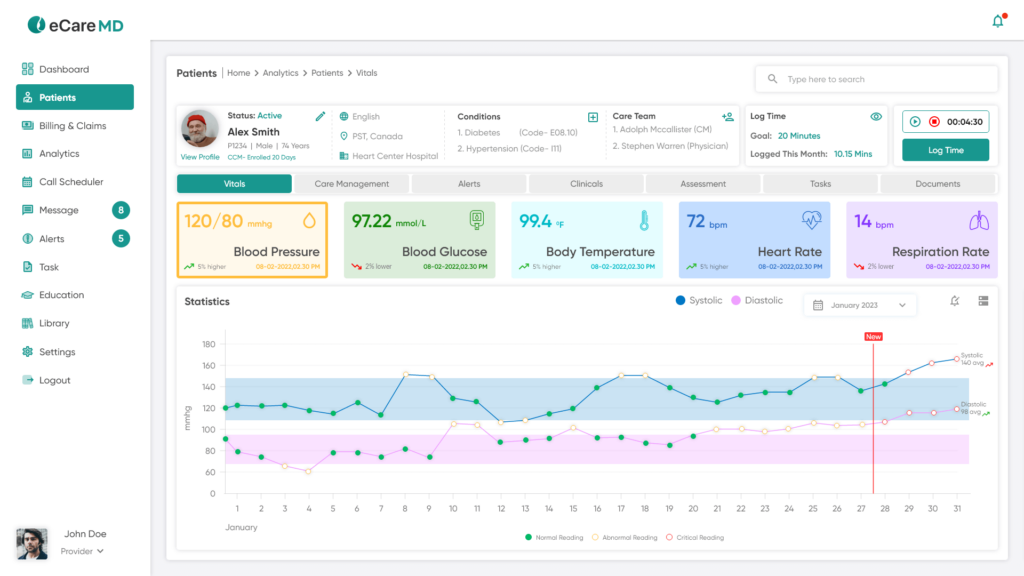Toggle the Diastolic series in the chart legend

tap(759, 300)
